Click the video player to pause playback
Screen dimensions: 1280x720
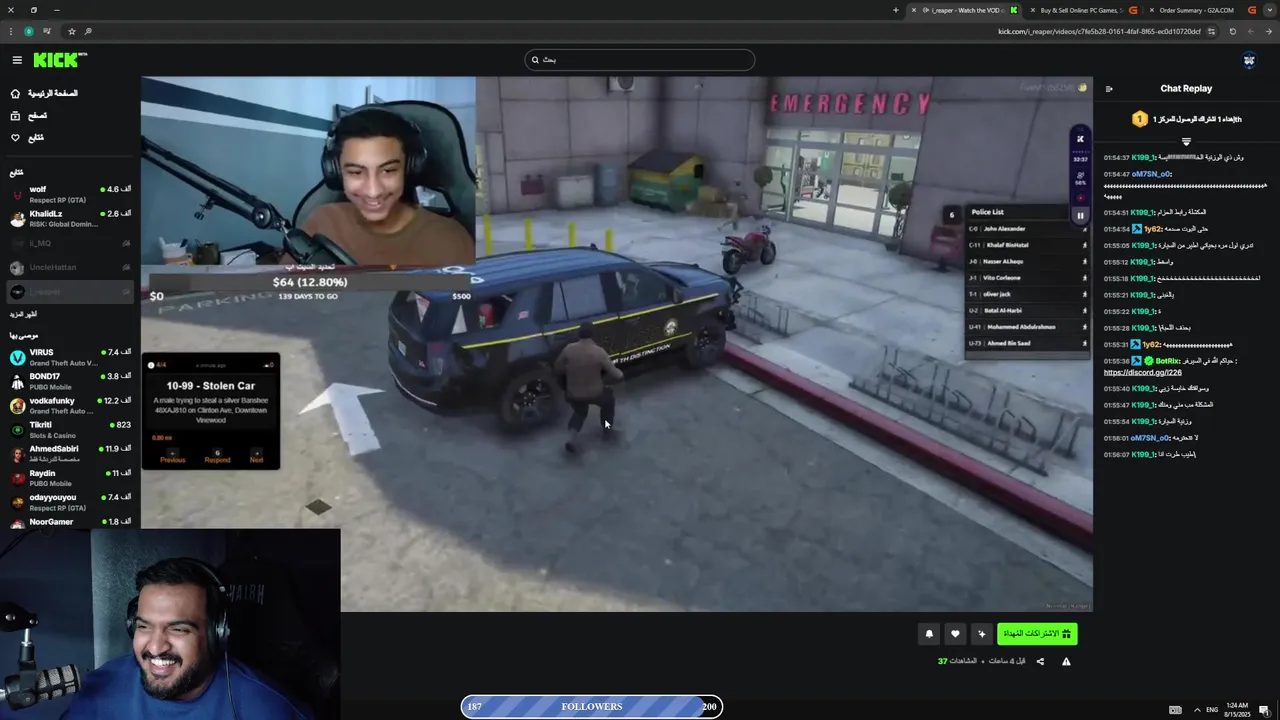pyautogui.click(x=616, y=344)
